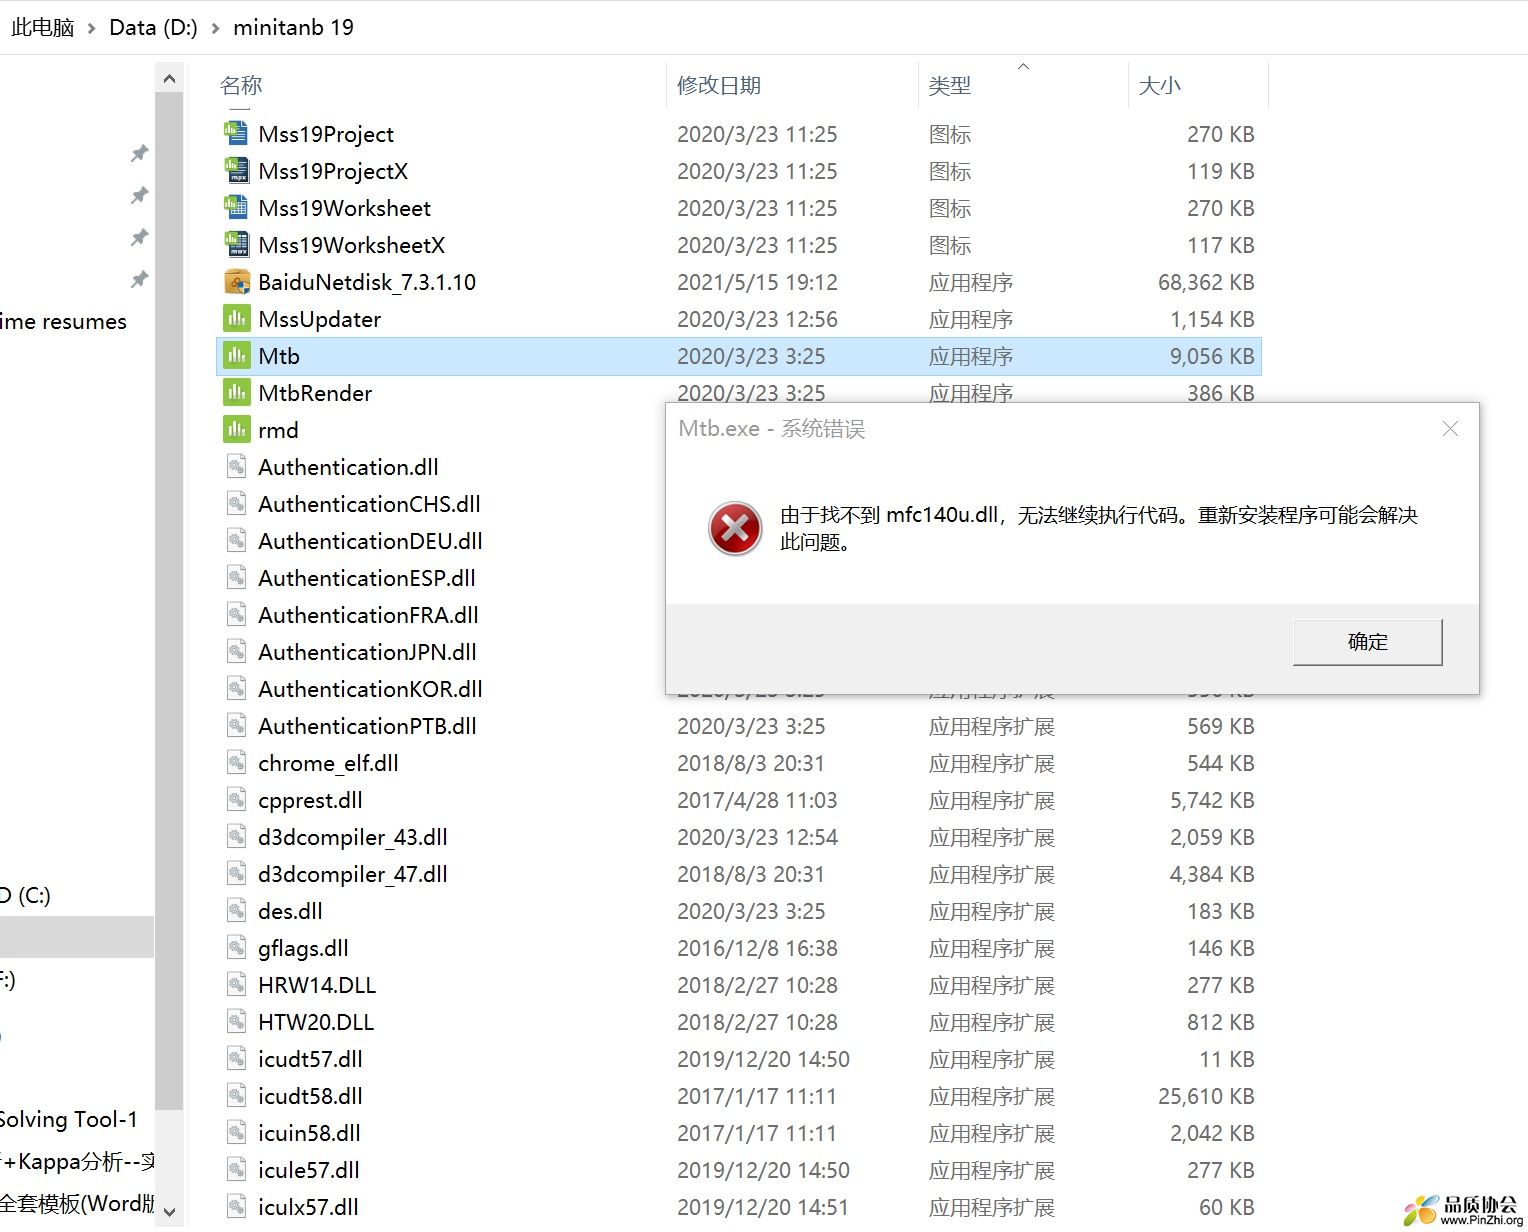Open 此电脑 breadcrumb segment
Viewport: 1528px width, 1232px height.
pyautogui.click(x=43, y=28)
